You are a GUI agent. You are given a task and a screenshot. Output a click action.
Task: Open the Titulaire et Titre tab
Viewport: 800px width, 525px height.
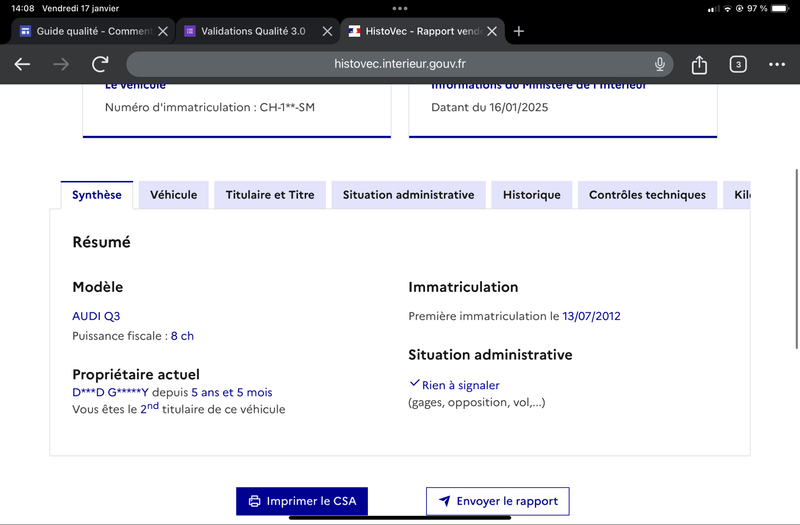270,195
